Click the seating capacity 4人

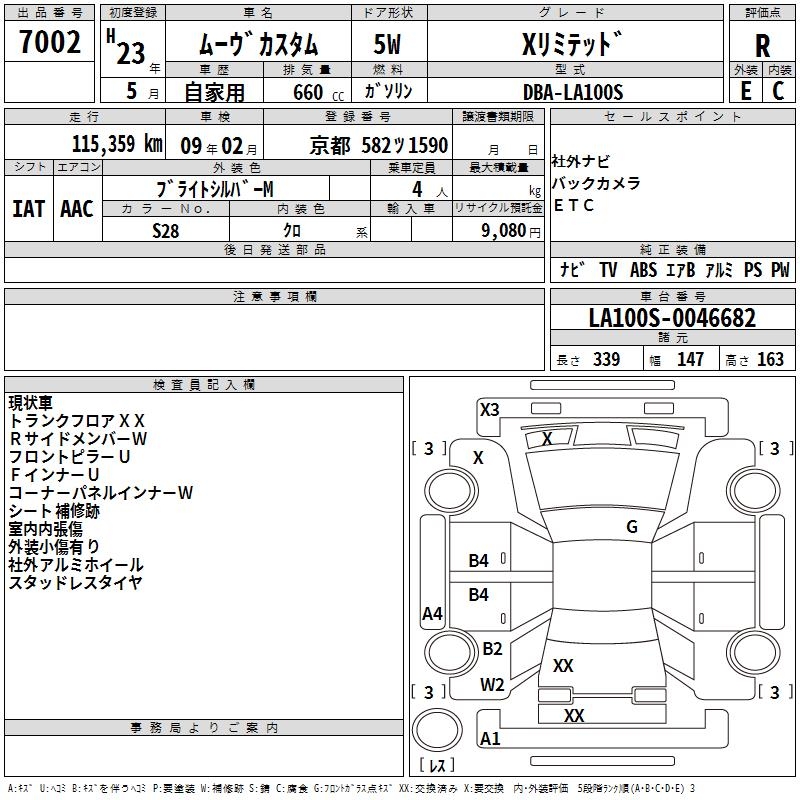click(430, 190)
